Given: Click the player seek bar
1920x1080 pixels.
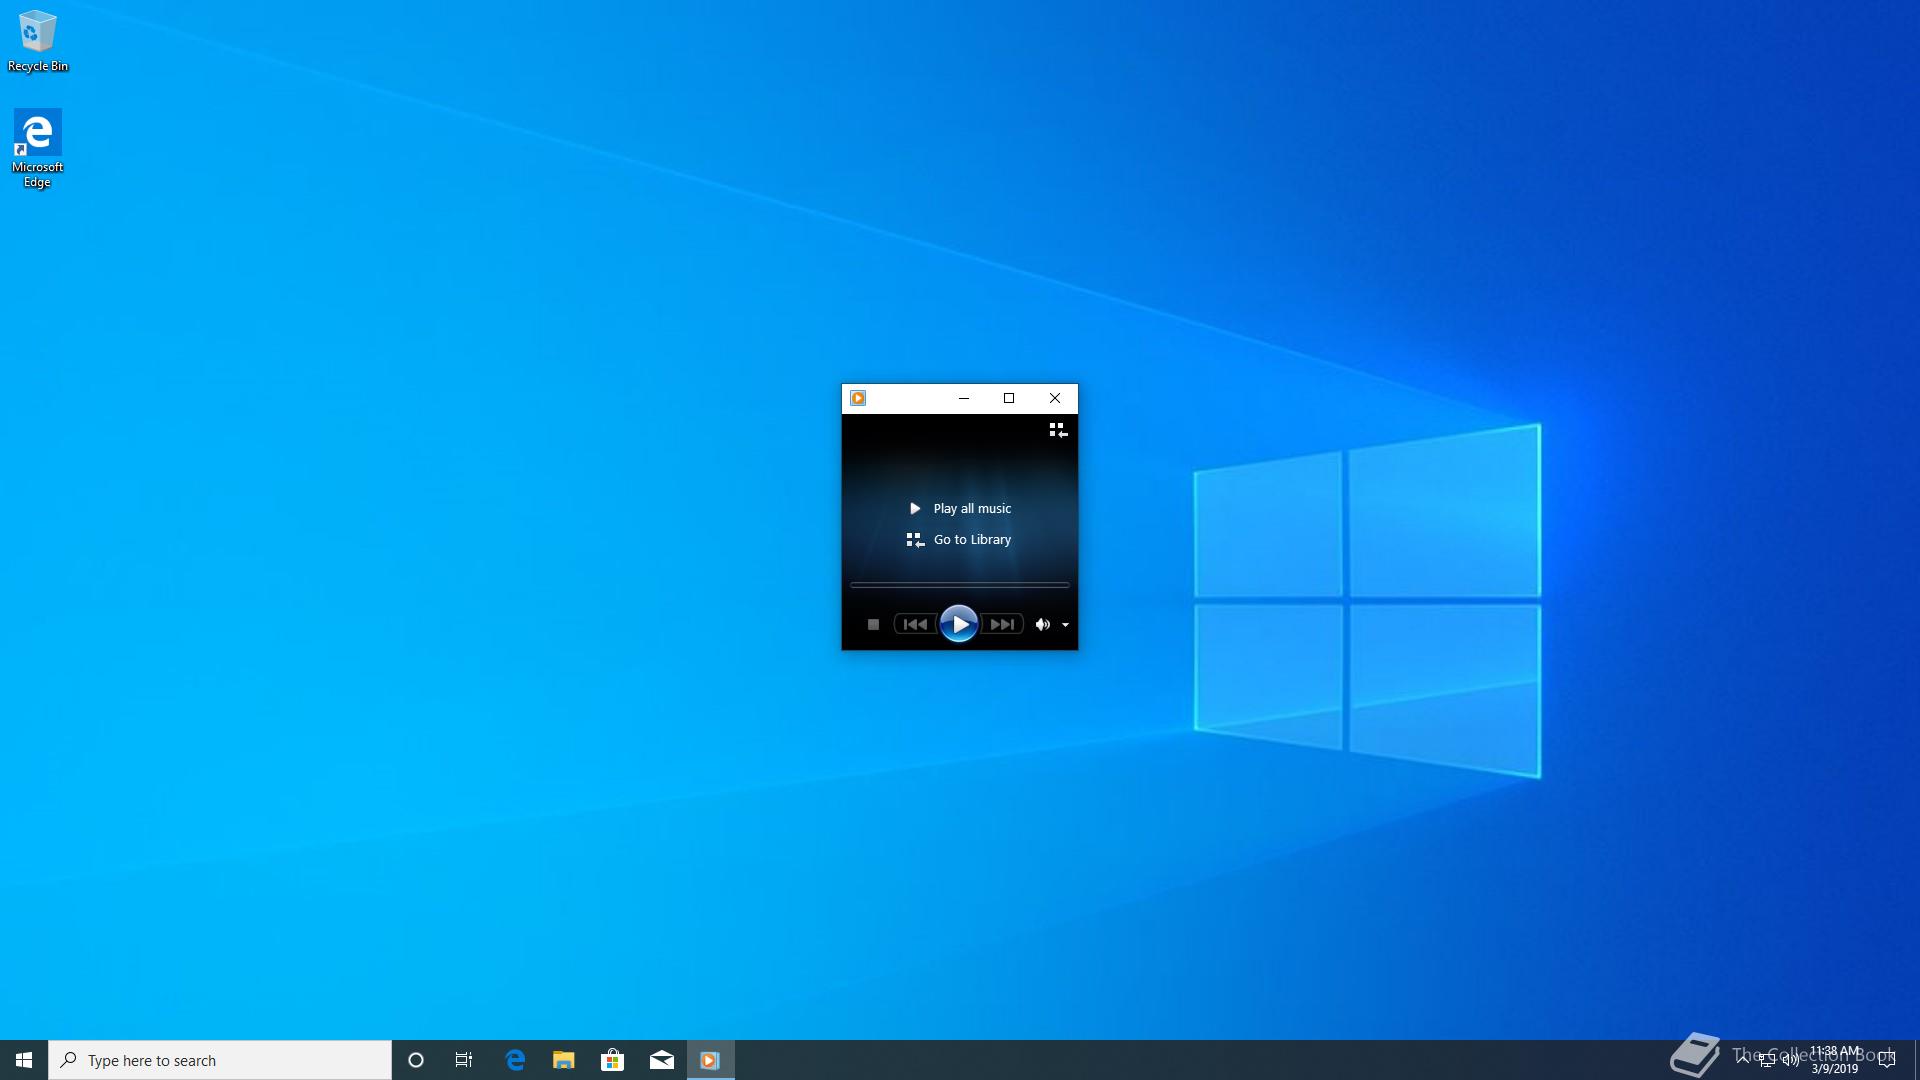Looking at the screenshot, I should click(960, 585).
